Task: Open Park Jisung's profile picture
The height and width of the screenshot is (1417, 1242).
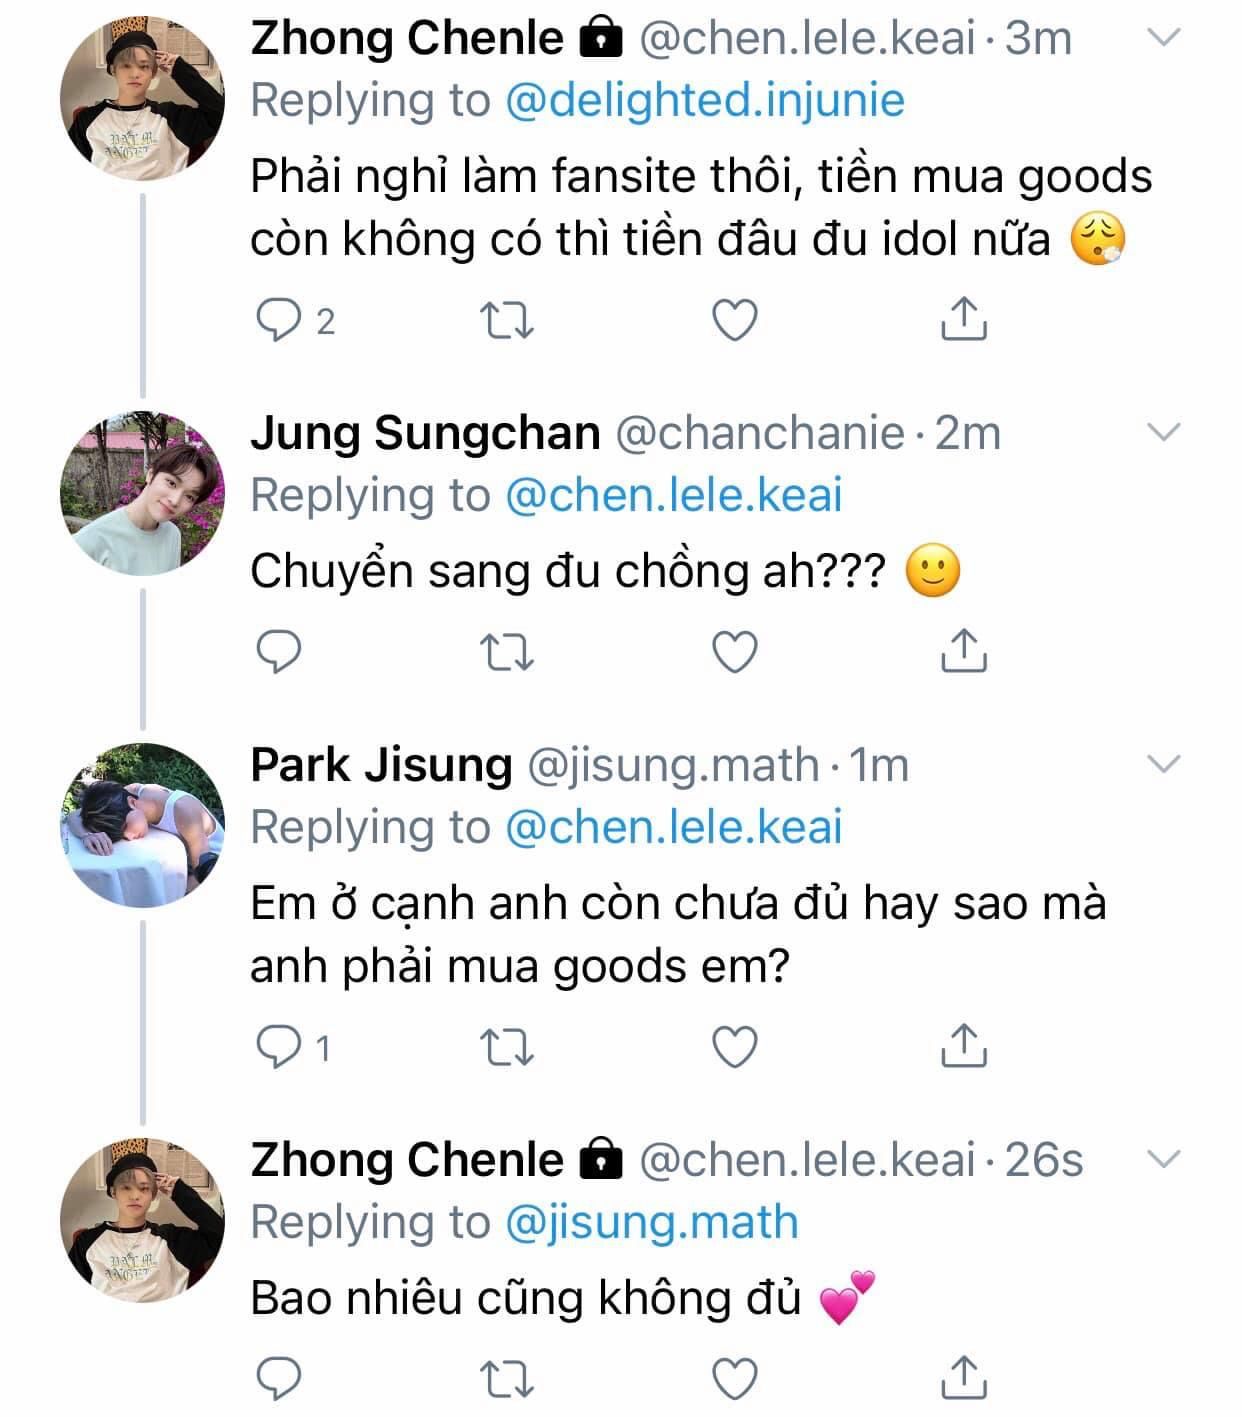Action: click(142, 826)
